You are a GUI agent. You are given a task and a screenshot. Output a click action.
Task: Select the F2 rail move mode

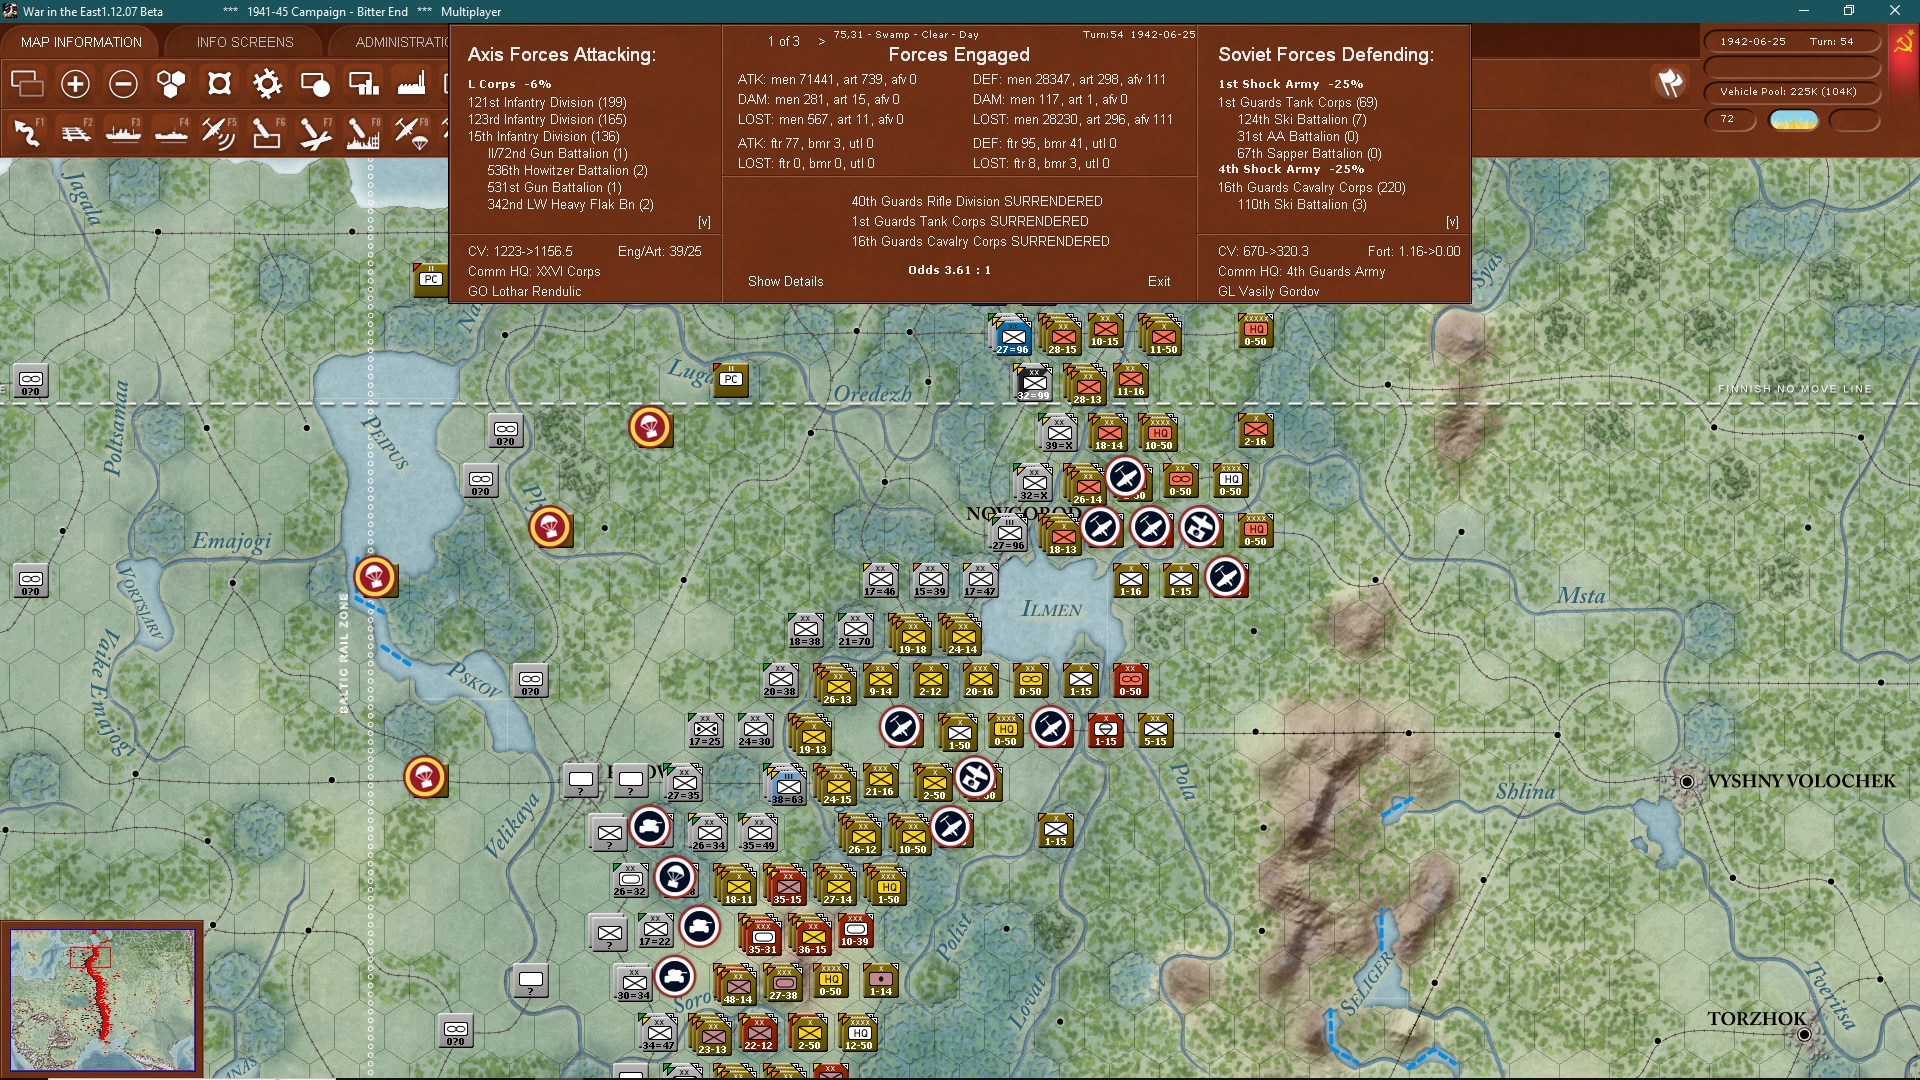(75, 132)
